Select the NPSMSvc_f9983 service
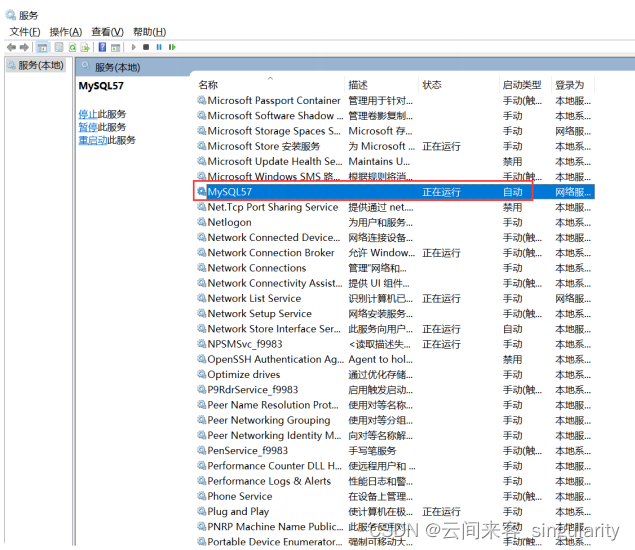This screenshot has height=550, width=635. [395, 344]
